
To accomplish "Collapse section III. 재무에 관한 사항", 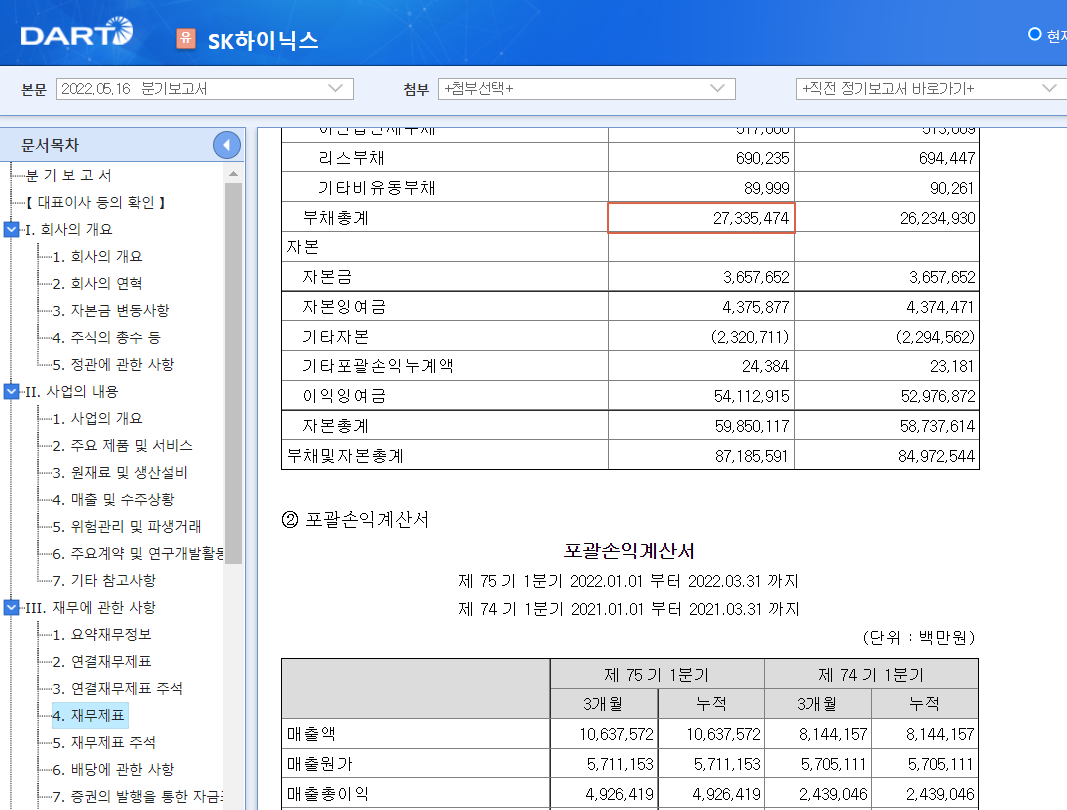I will click(x=10, y=605).
